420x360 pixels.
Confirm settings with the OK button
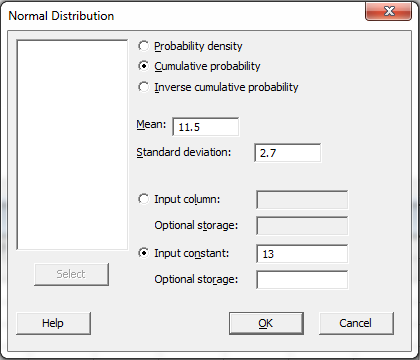click(x=266, y=323)
